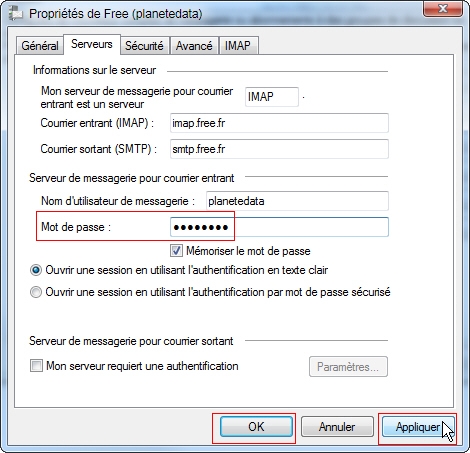470x453 pixels.
Task: Open the Sécurité tab
Action: pyautogui.click(x=144, y=46)
